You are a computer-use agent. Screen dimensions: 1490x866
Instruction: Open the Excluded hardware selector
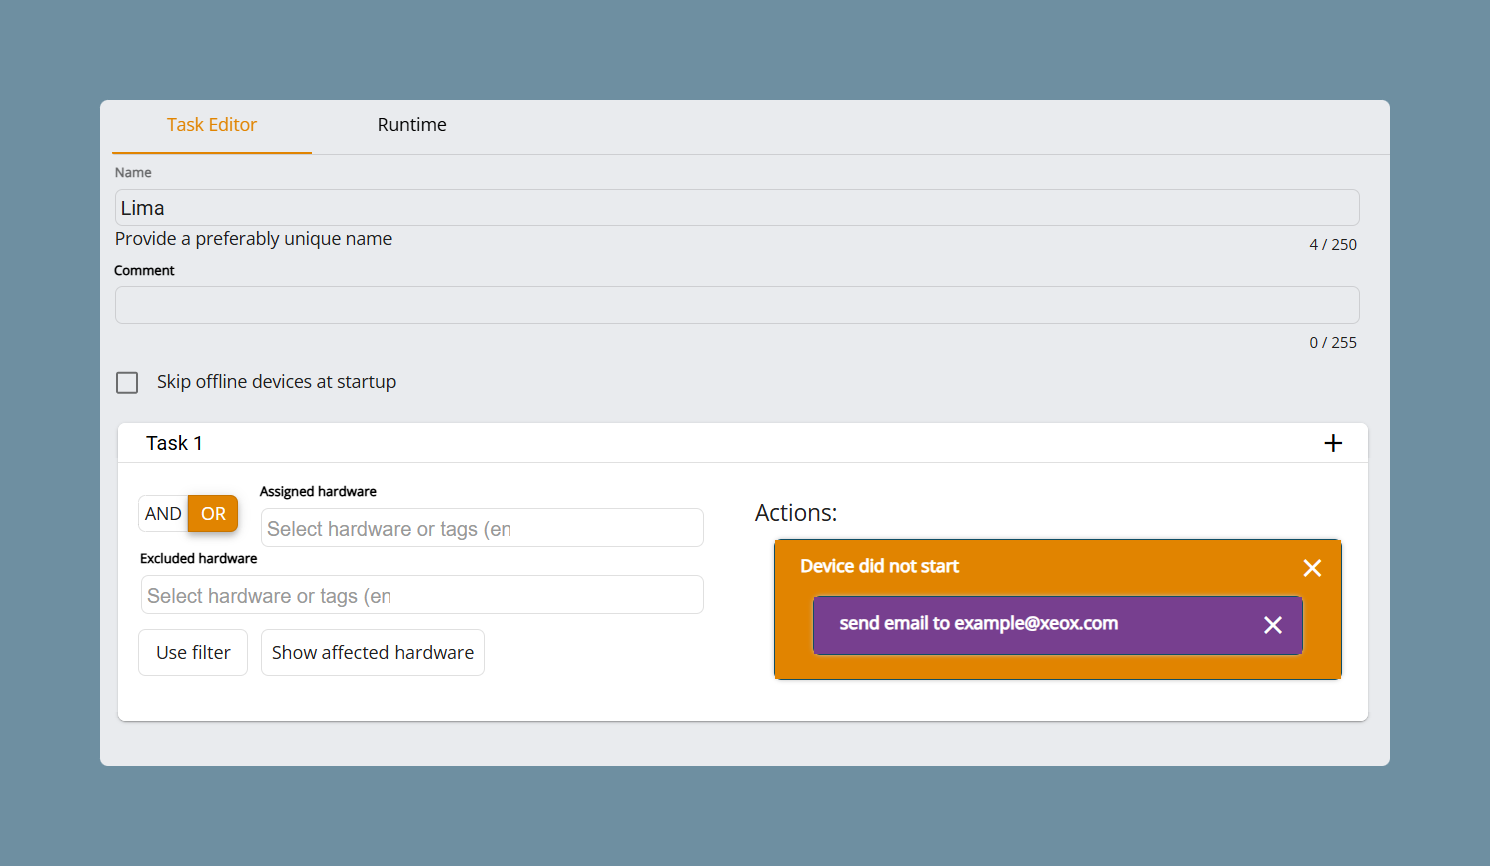[x=422, y=595]
